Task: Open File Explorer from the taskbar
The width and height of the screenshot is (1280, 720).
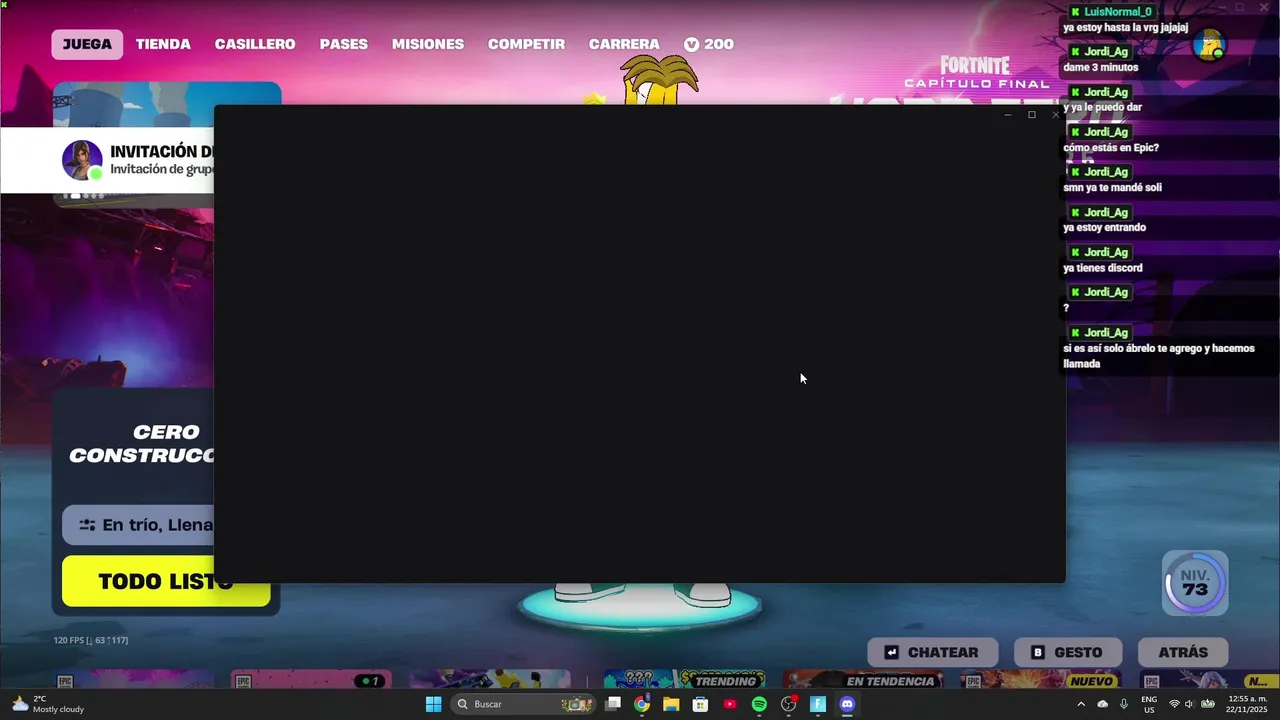Action: [671, 704]
